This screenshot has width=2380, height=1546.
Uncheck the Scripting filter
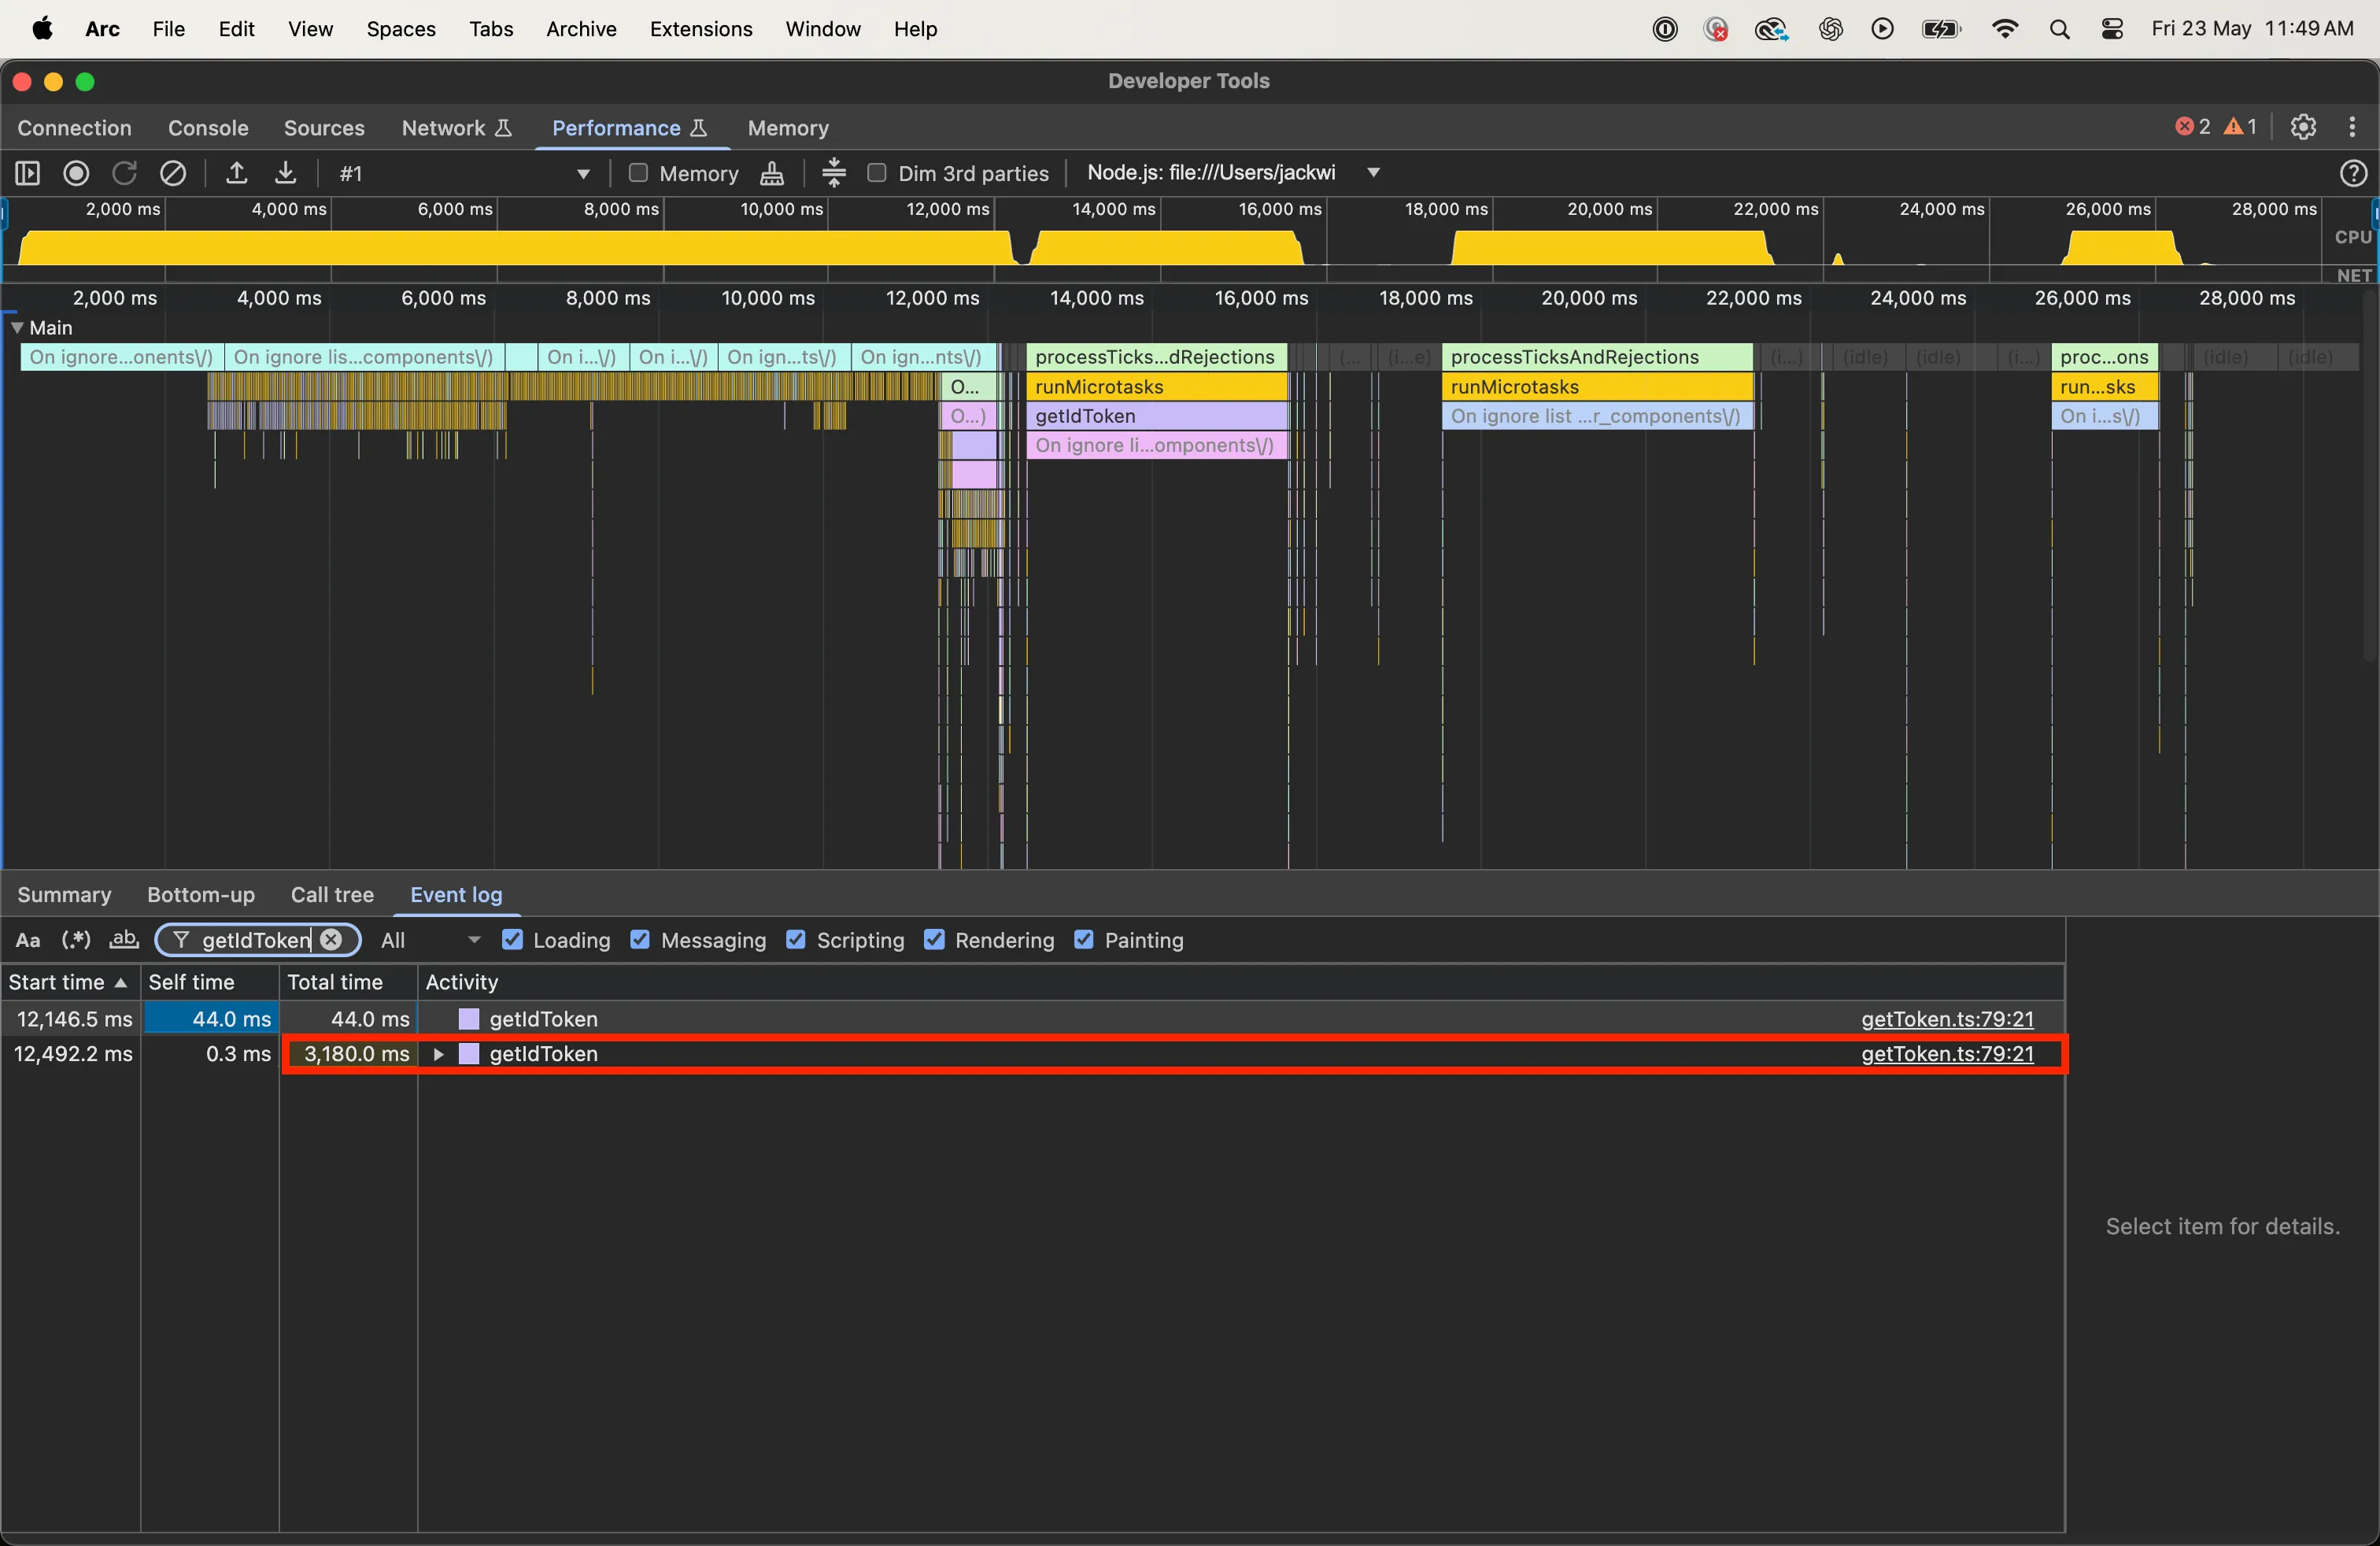pyautogui.click(x=796, y=940)
